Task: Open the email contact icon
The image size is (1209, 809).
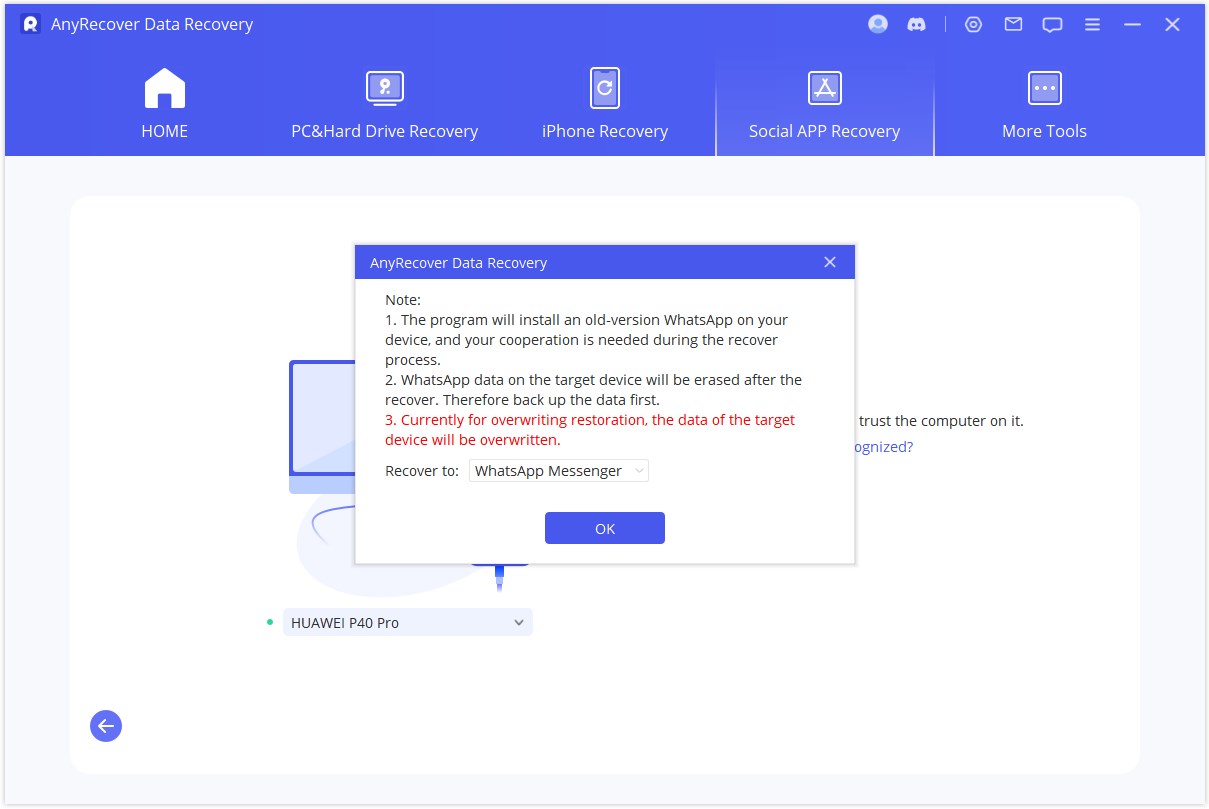Action: pyautogui.click(x=1012, y=24)
